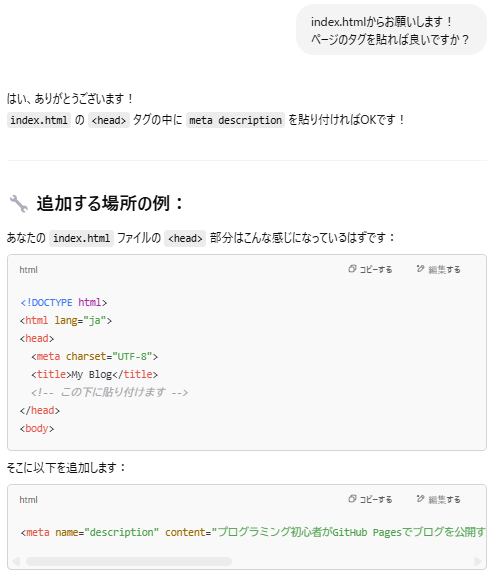Viewport: 487px width, 576px height.
Task: Click the horizontal scrollbar thumb under meta code
Action: point(129,561)
